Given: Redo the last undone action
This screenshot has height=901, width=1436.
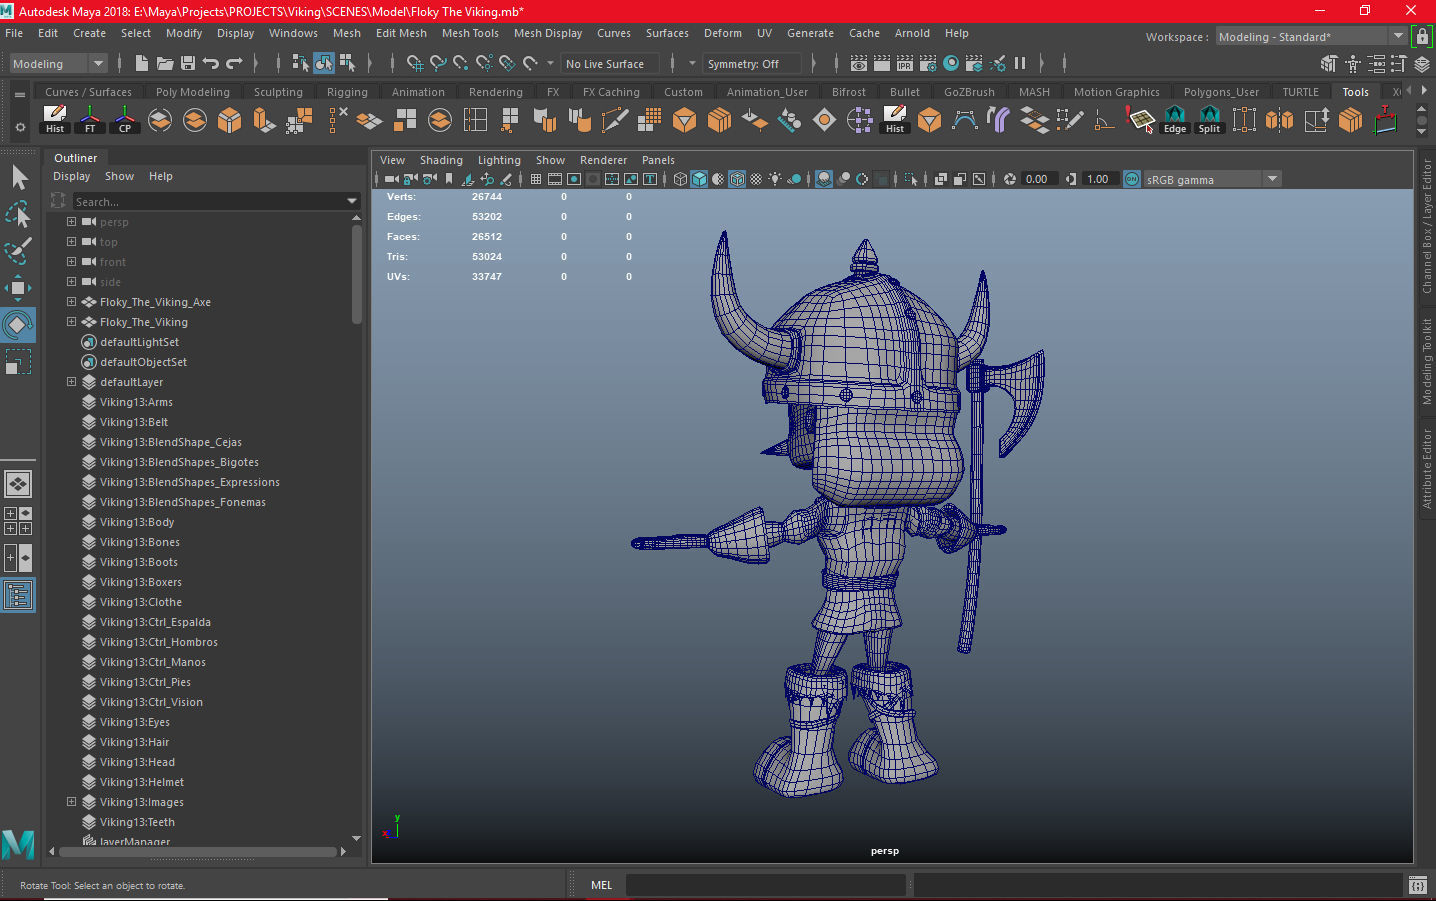Looking at the screenshot, I should tap(234, 63).
